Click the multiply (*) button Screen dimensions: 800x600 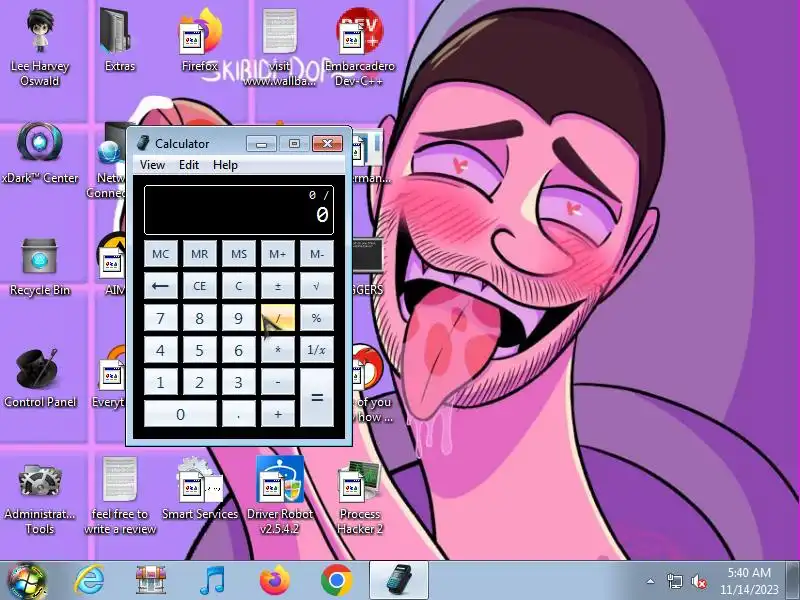point(278,350)
